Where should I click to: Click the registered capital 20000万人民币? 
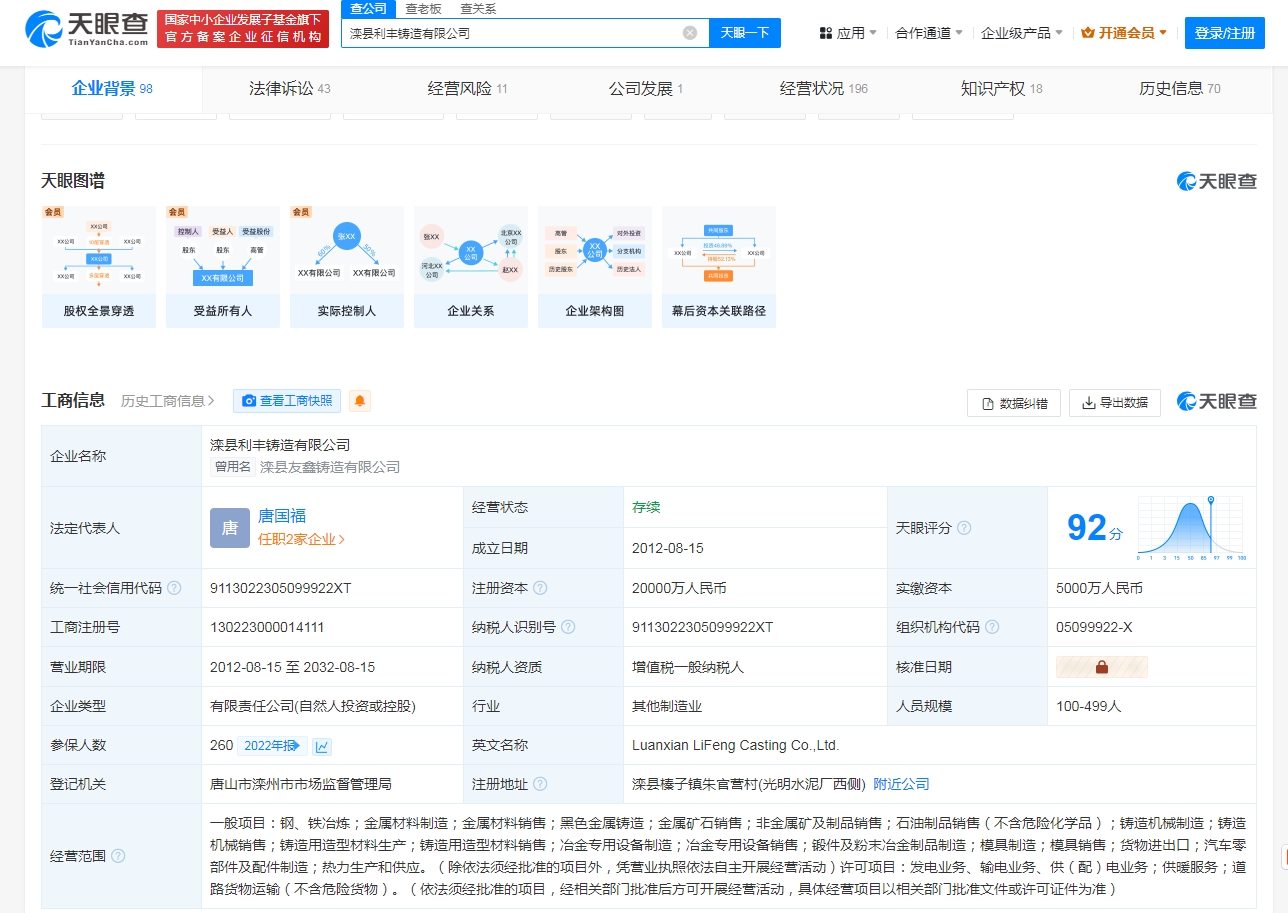click(679, 588)
